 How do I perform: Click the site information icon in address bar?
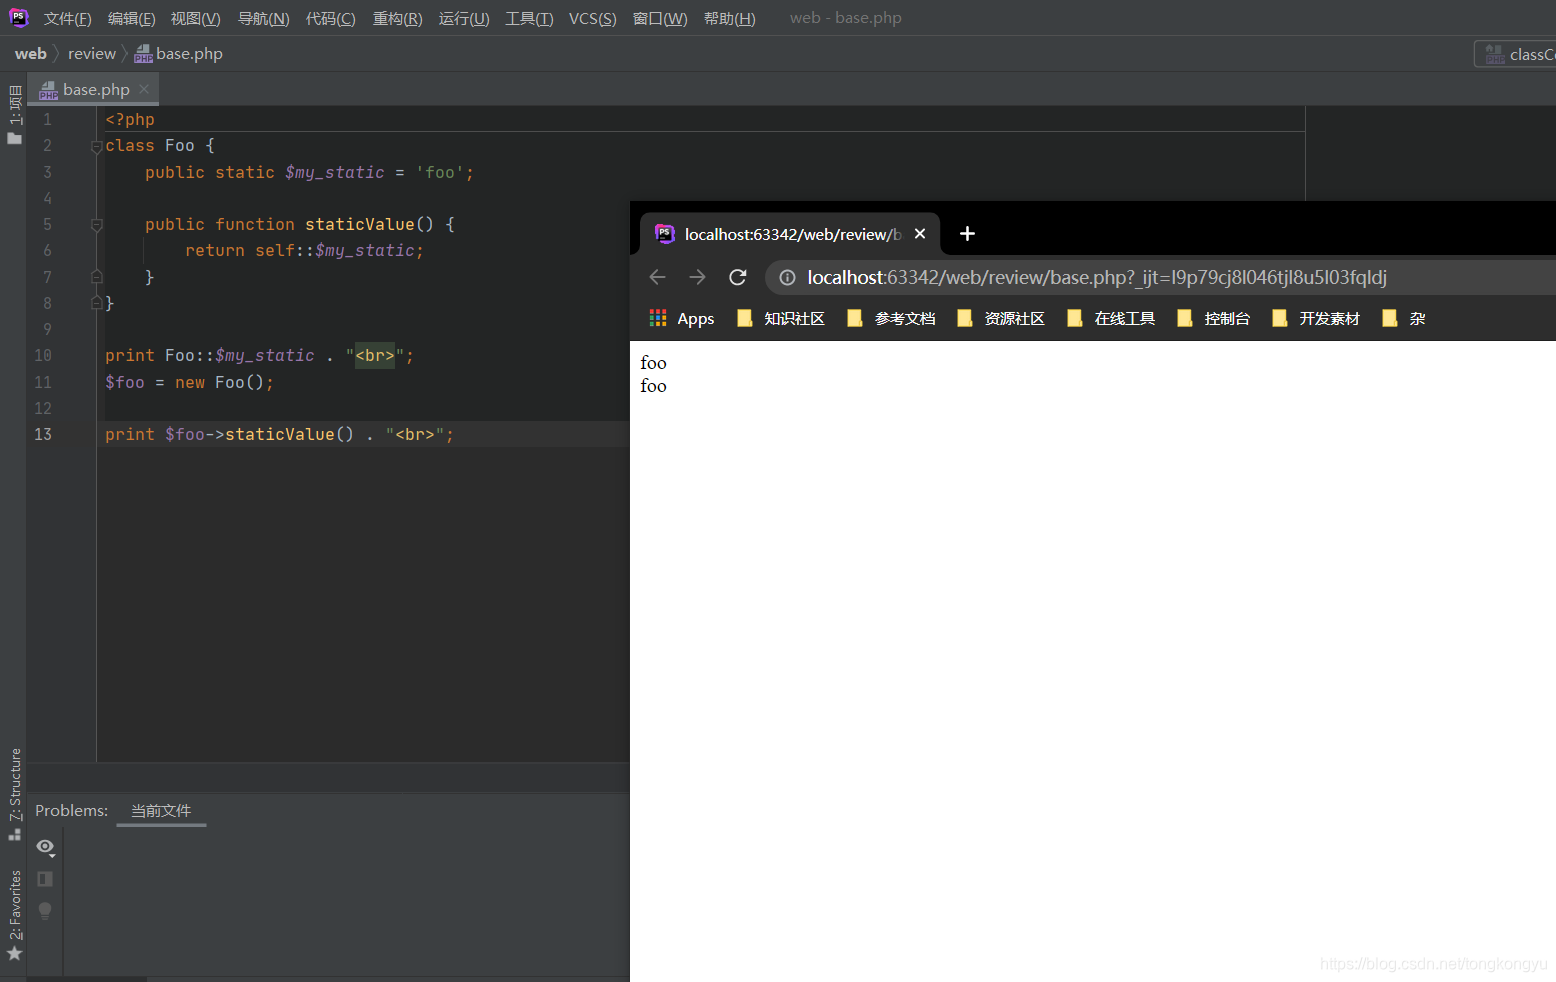(788, 277)
